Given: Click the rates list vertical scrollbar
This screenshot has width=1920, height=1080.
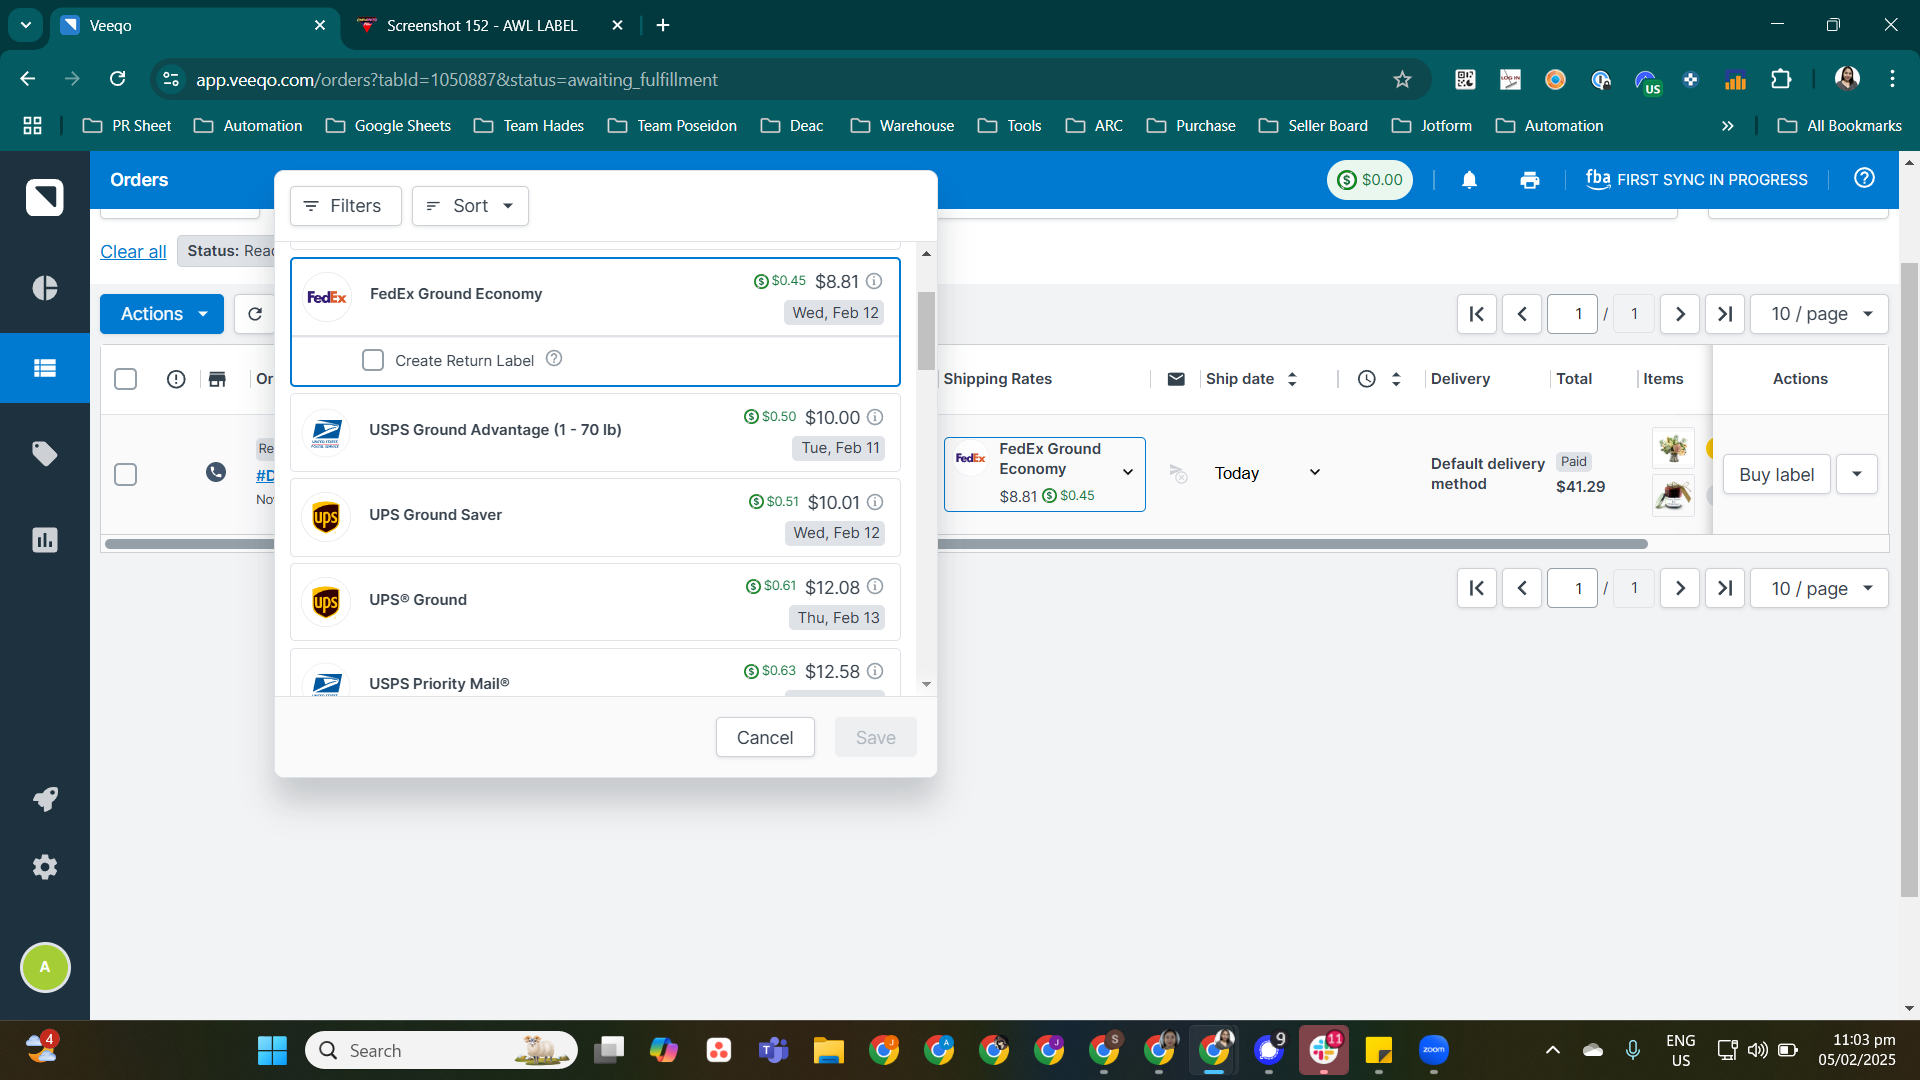Looking at the screenshot, I should pyautogui.click(x=926, y=330).
